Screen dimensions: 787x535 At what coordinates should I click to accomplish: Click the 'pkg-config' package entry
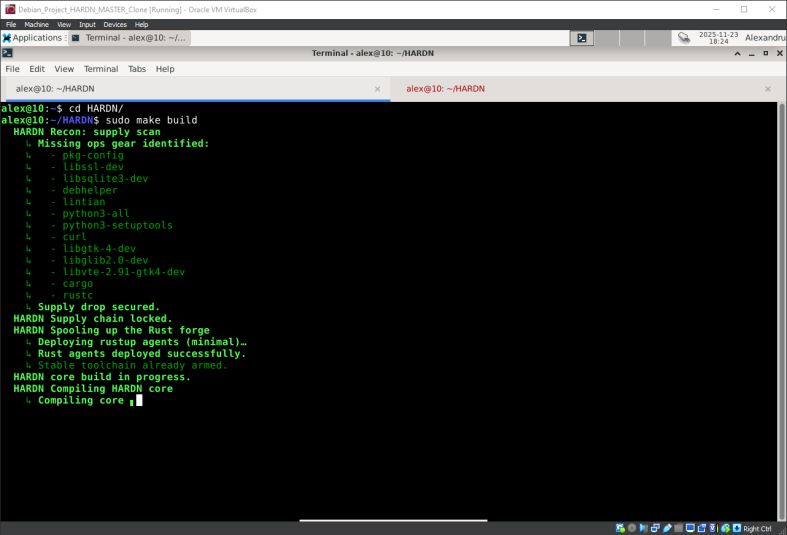pos(93,155)
